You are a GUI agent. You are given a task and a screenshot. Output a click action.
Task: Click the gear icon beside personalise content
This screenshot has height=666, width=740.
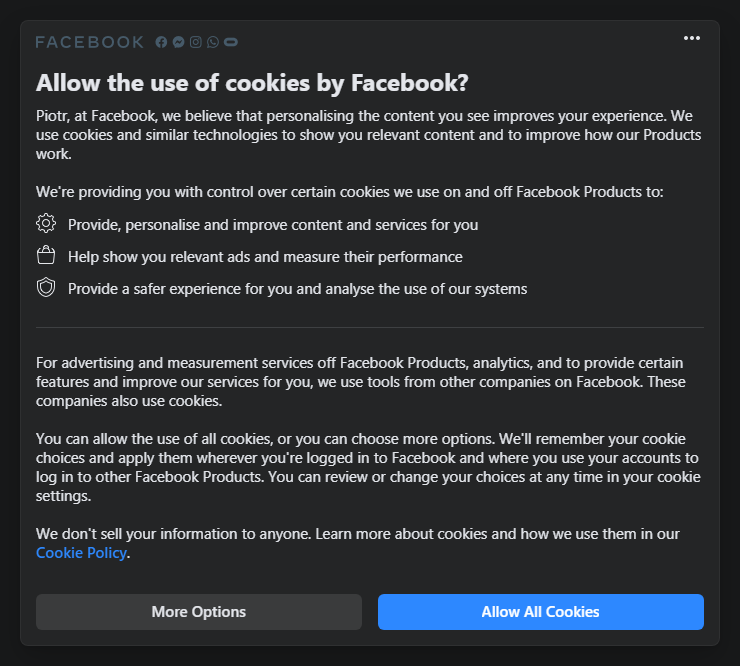point(46,223)
